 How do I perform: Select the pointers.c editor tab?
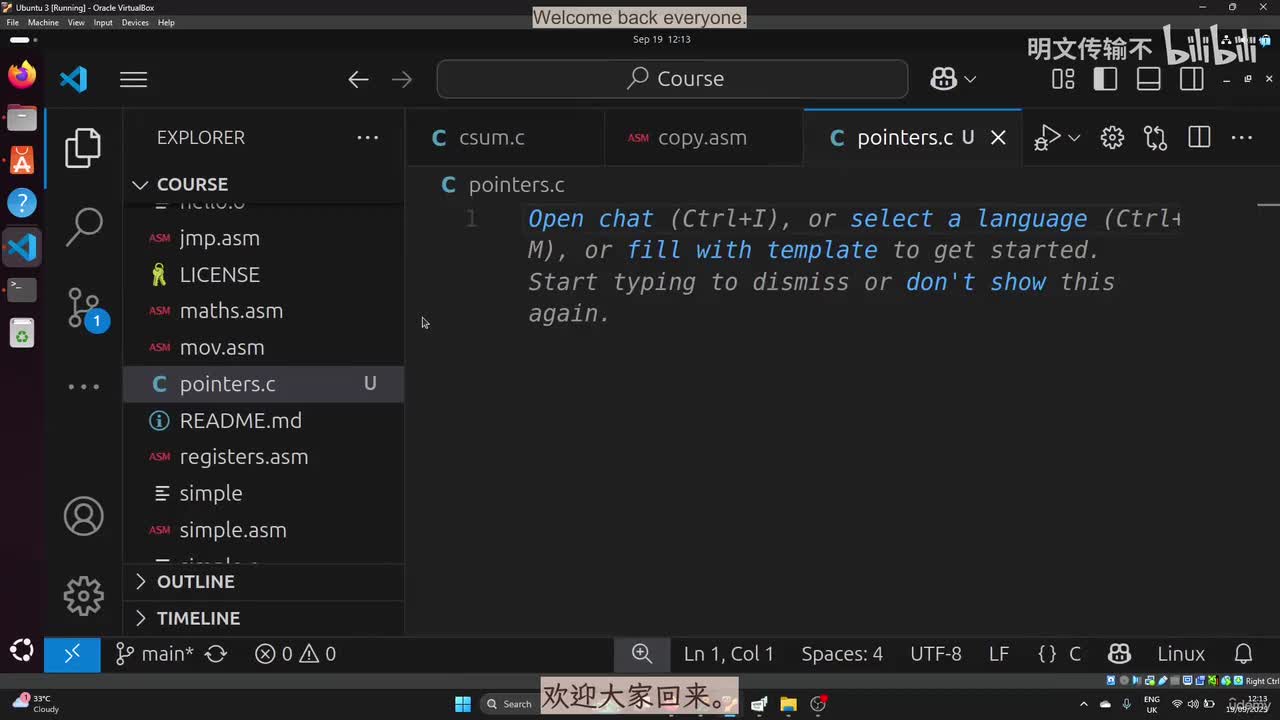tap(913, 138)
